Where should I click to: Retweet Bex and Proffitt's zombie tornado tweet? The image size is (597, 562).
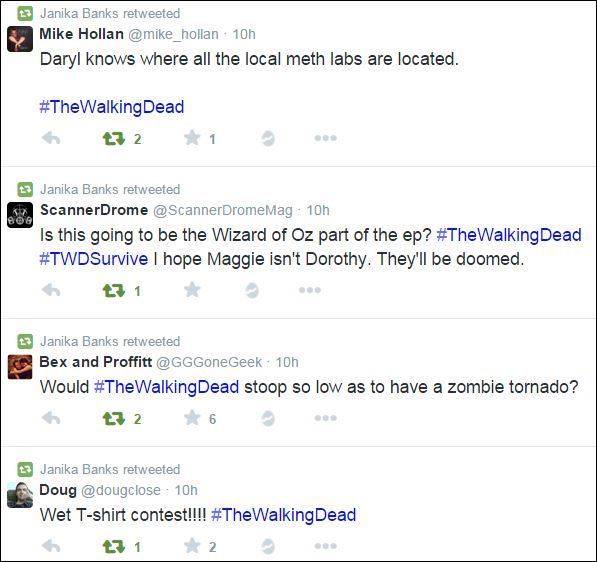(114, 418)
